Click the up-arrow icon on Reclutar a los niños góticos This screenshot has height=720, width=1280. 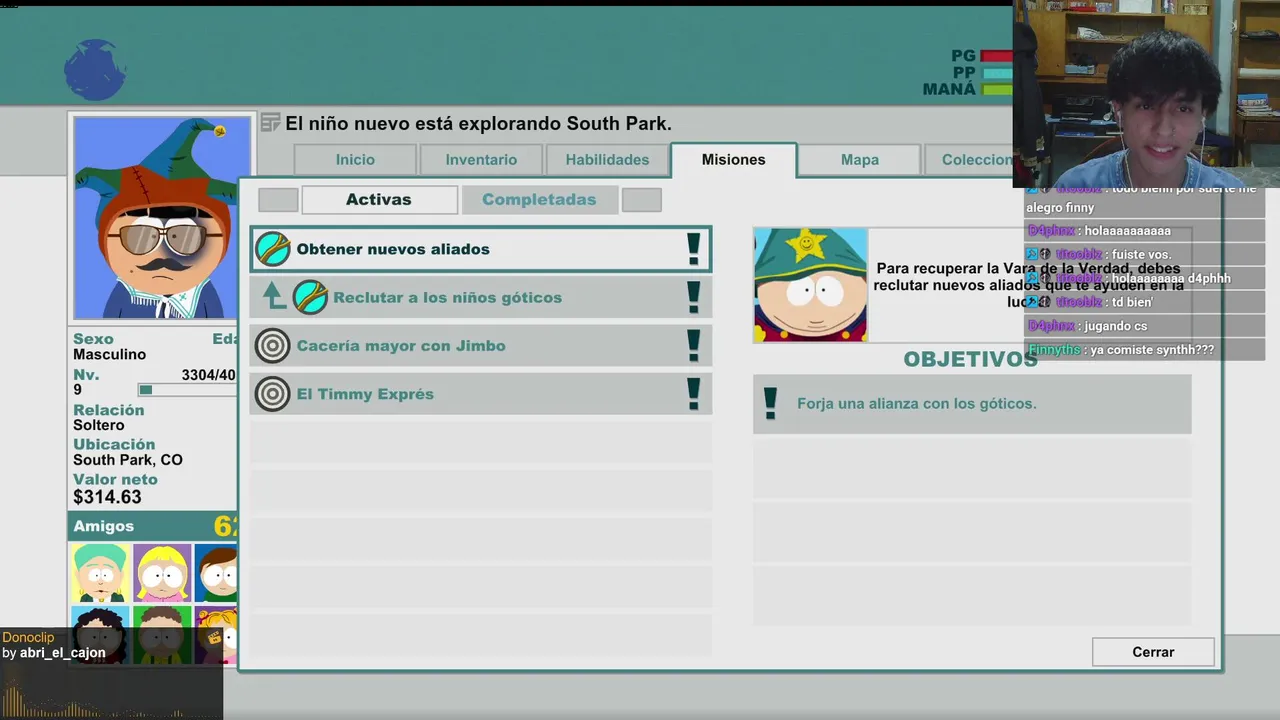[273, 296]
